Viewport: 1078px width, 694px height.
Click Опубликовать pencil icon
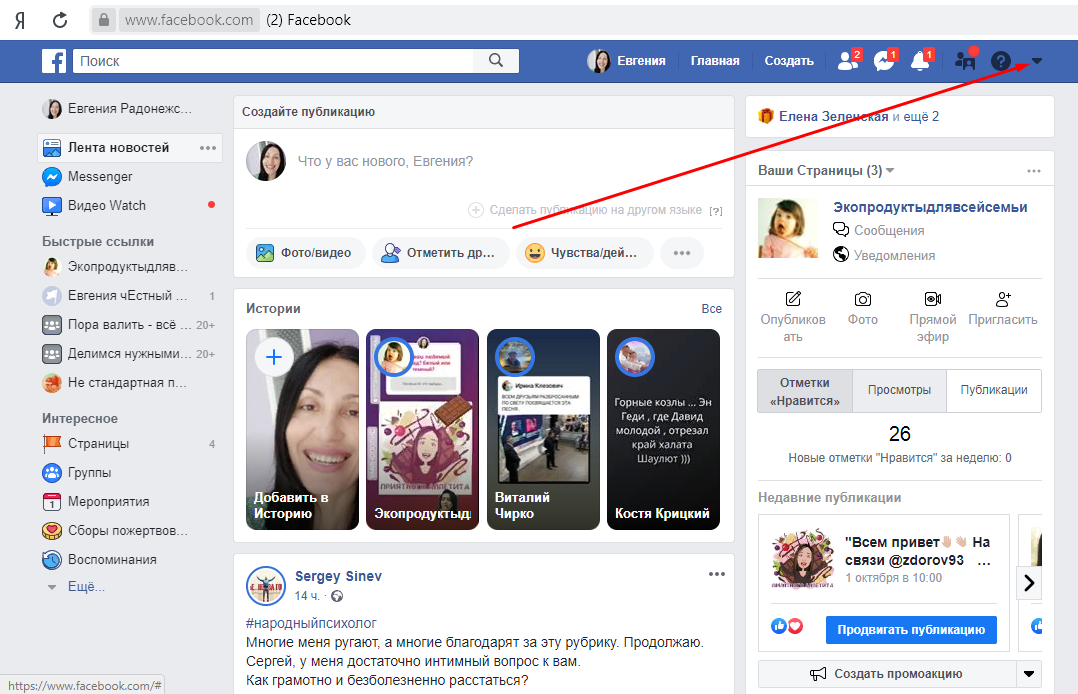click(x=793, y=299)
